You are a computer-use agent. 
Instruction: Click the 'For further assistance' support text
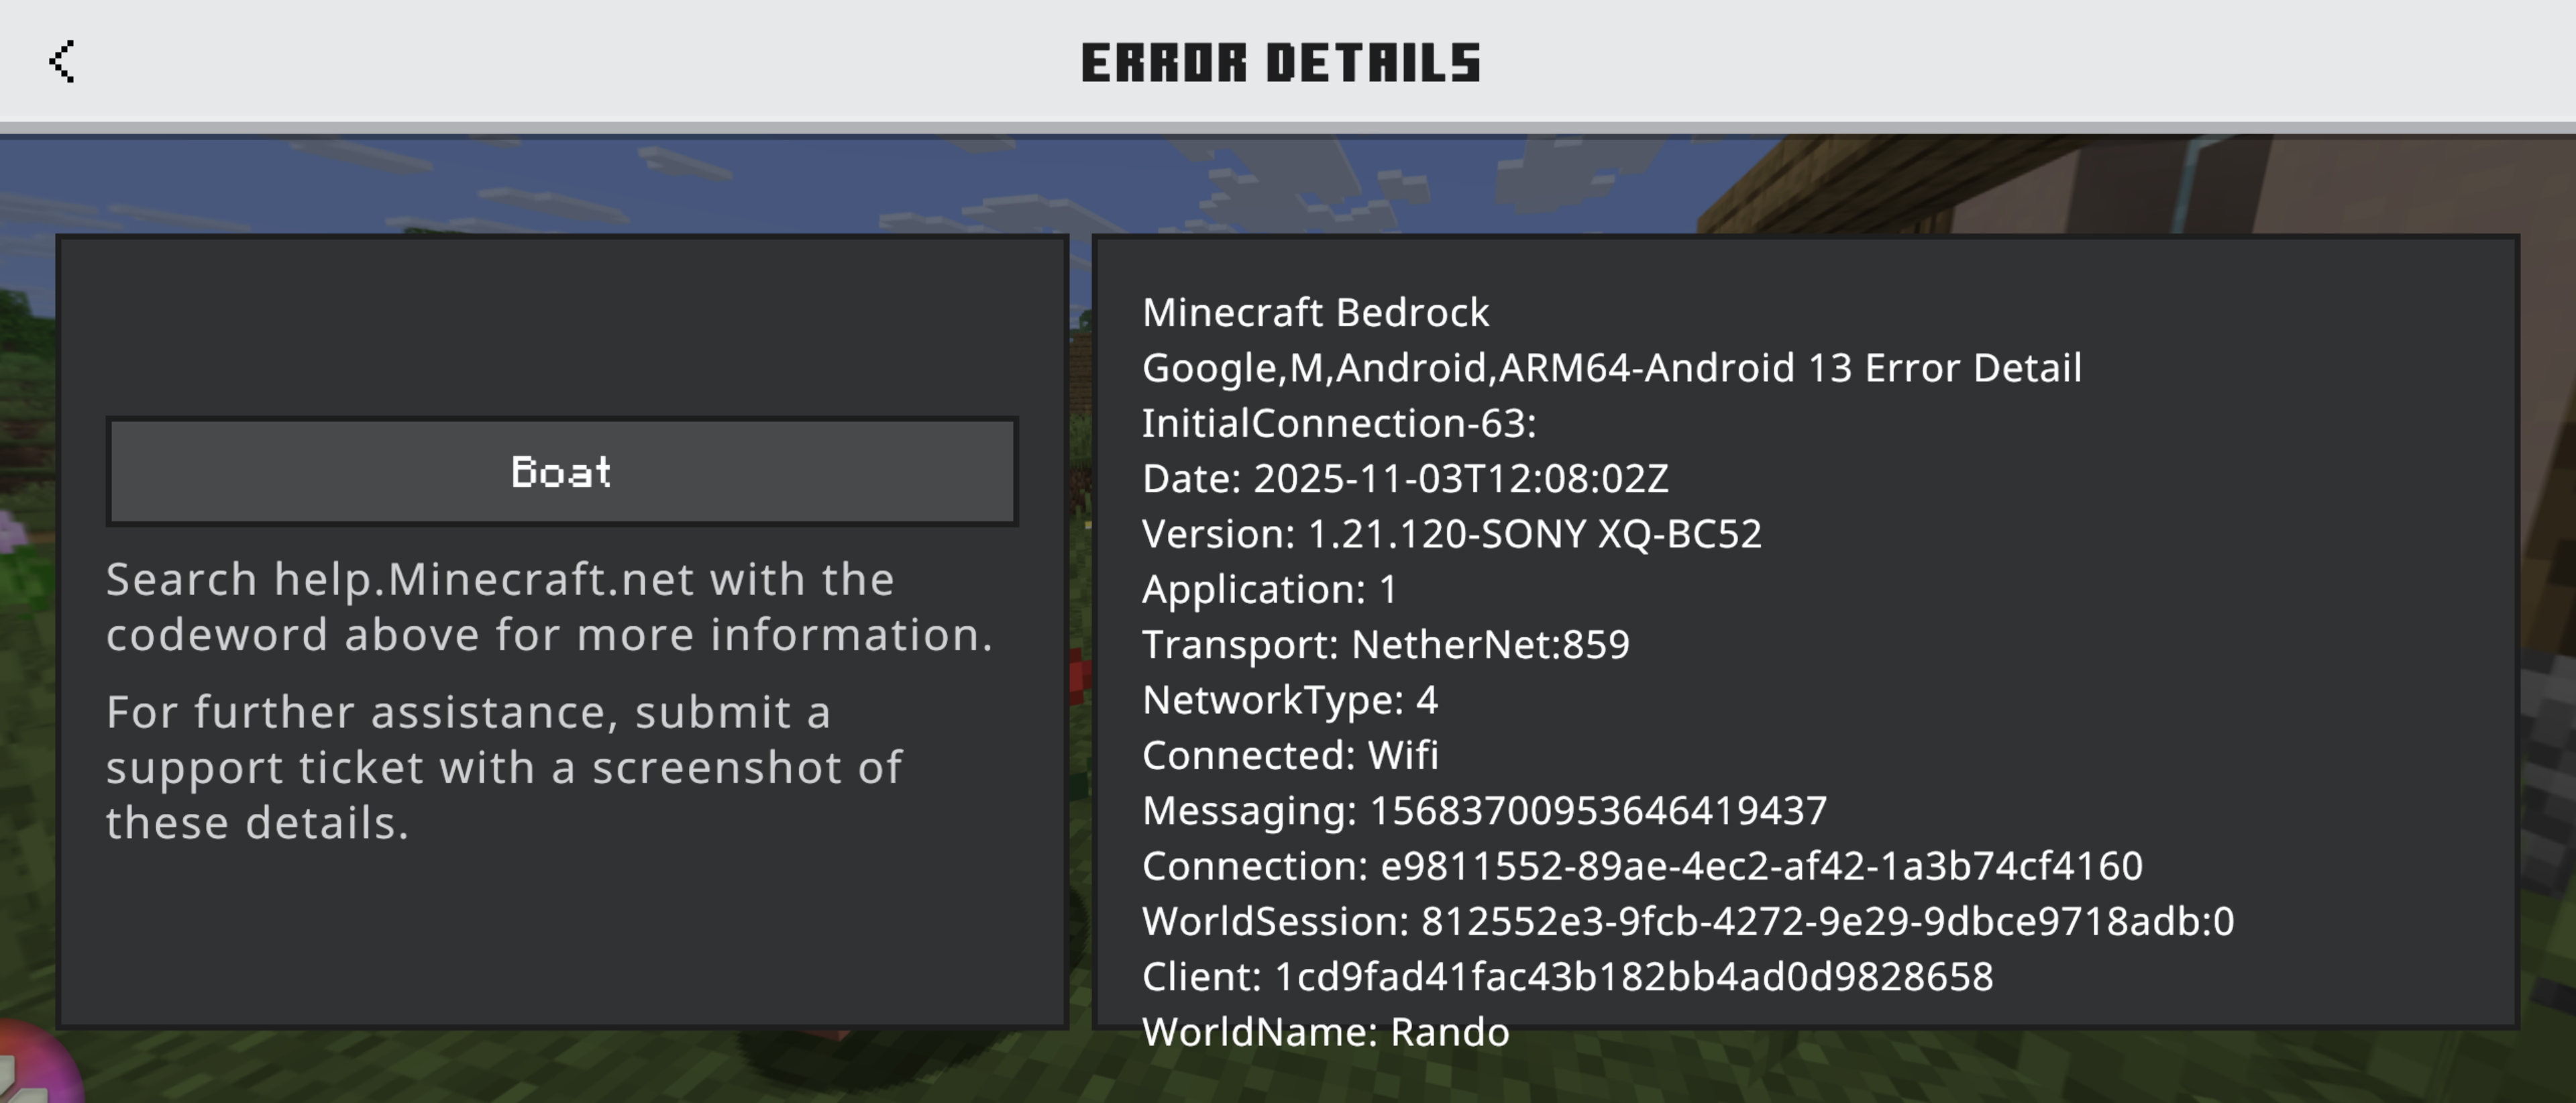(504, 767)
